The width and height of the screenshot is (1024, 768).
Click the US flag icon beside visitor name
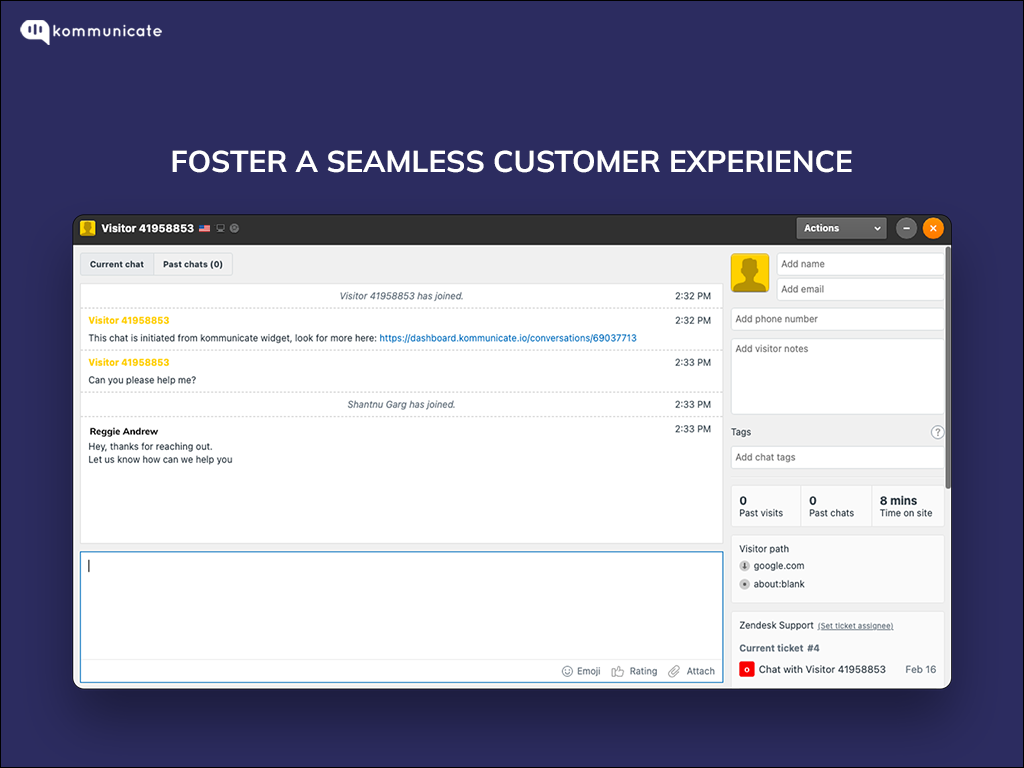click(205, 228)
